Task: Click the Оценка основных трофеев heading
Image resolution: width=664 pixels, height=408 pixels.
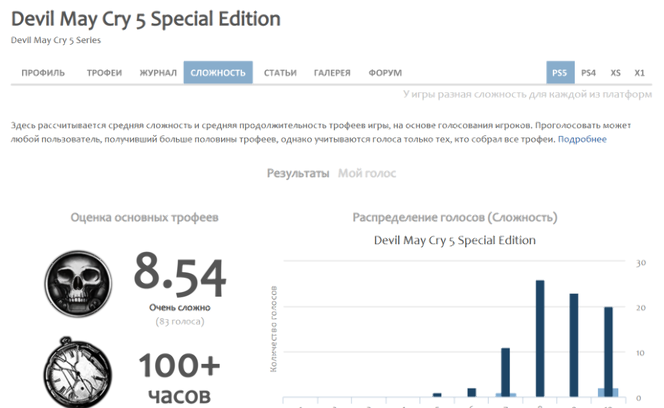Action: coord(144,217)
